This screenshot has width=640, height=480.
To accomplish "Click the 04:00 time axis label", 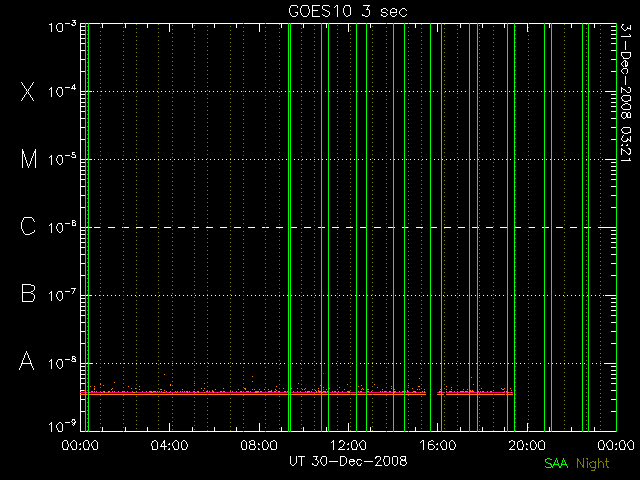I will click(169, 445).
